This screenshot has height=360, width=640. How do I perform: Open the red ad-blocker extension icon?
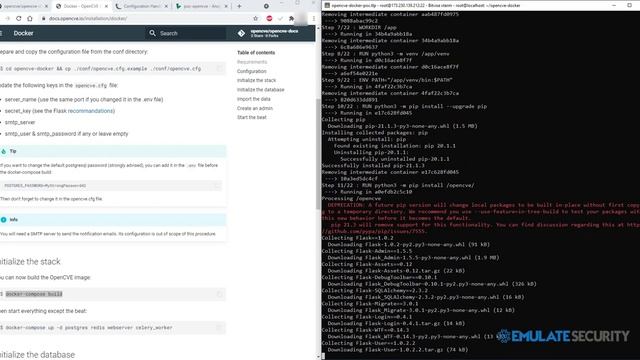269,18
